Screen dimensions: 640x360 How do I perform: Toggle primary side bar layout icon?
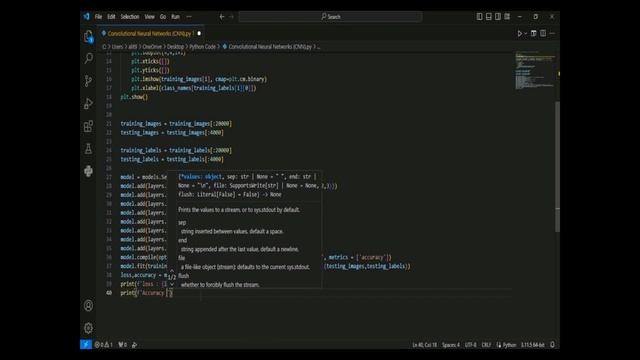click(480, 17)
